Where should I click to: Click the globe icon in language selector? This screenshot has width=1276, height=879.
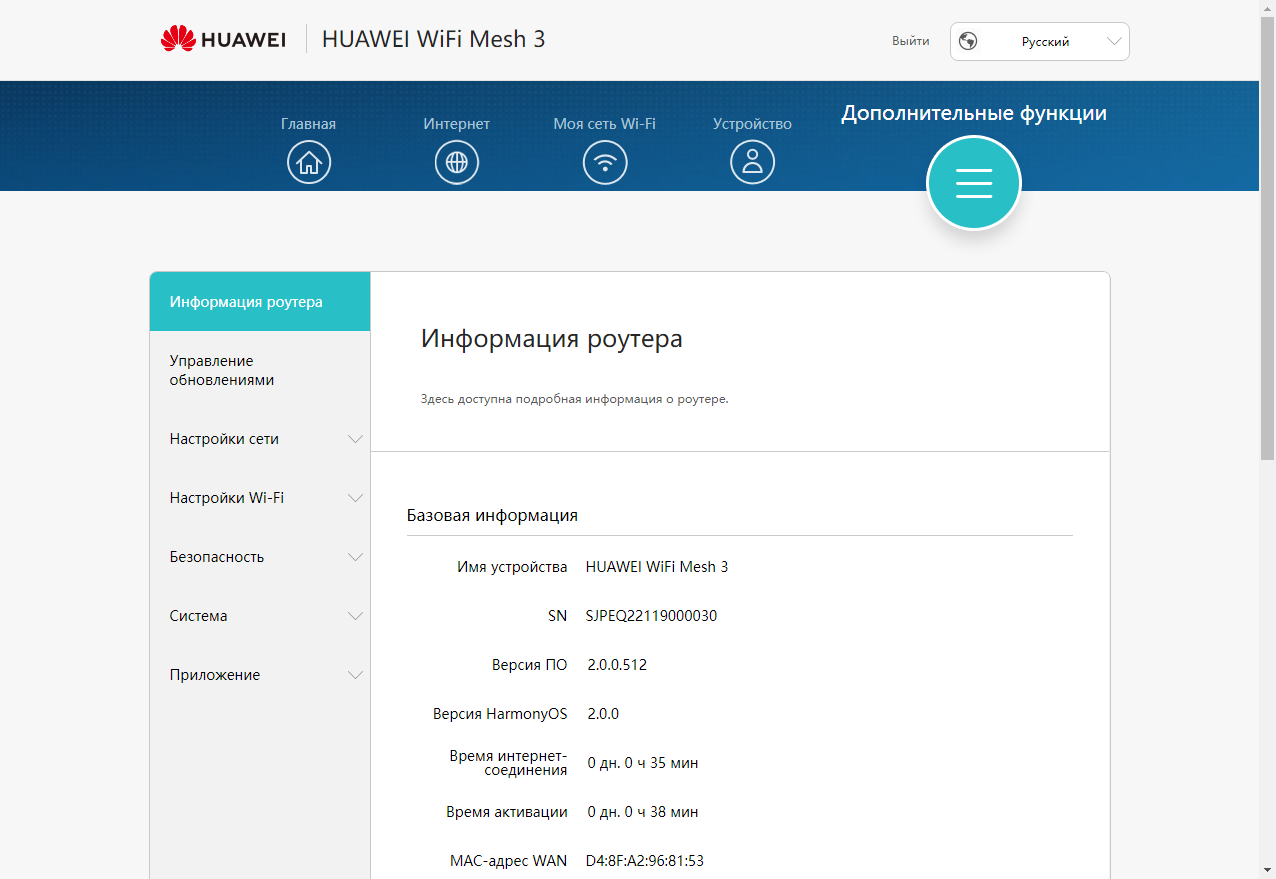968,42
